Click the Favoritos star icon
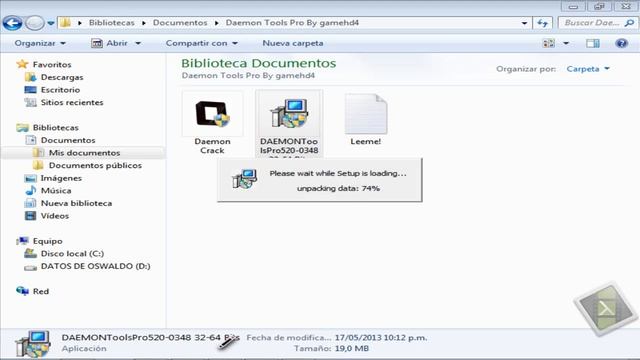The image size is (640, 360). click(x=22, y=64)
